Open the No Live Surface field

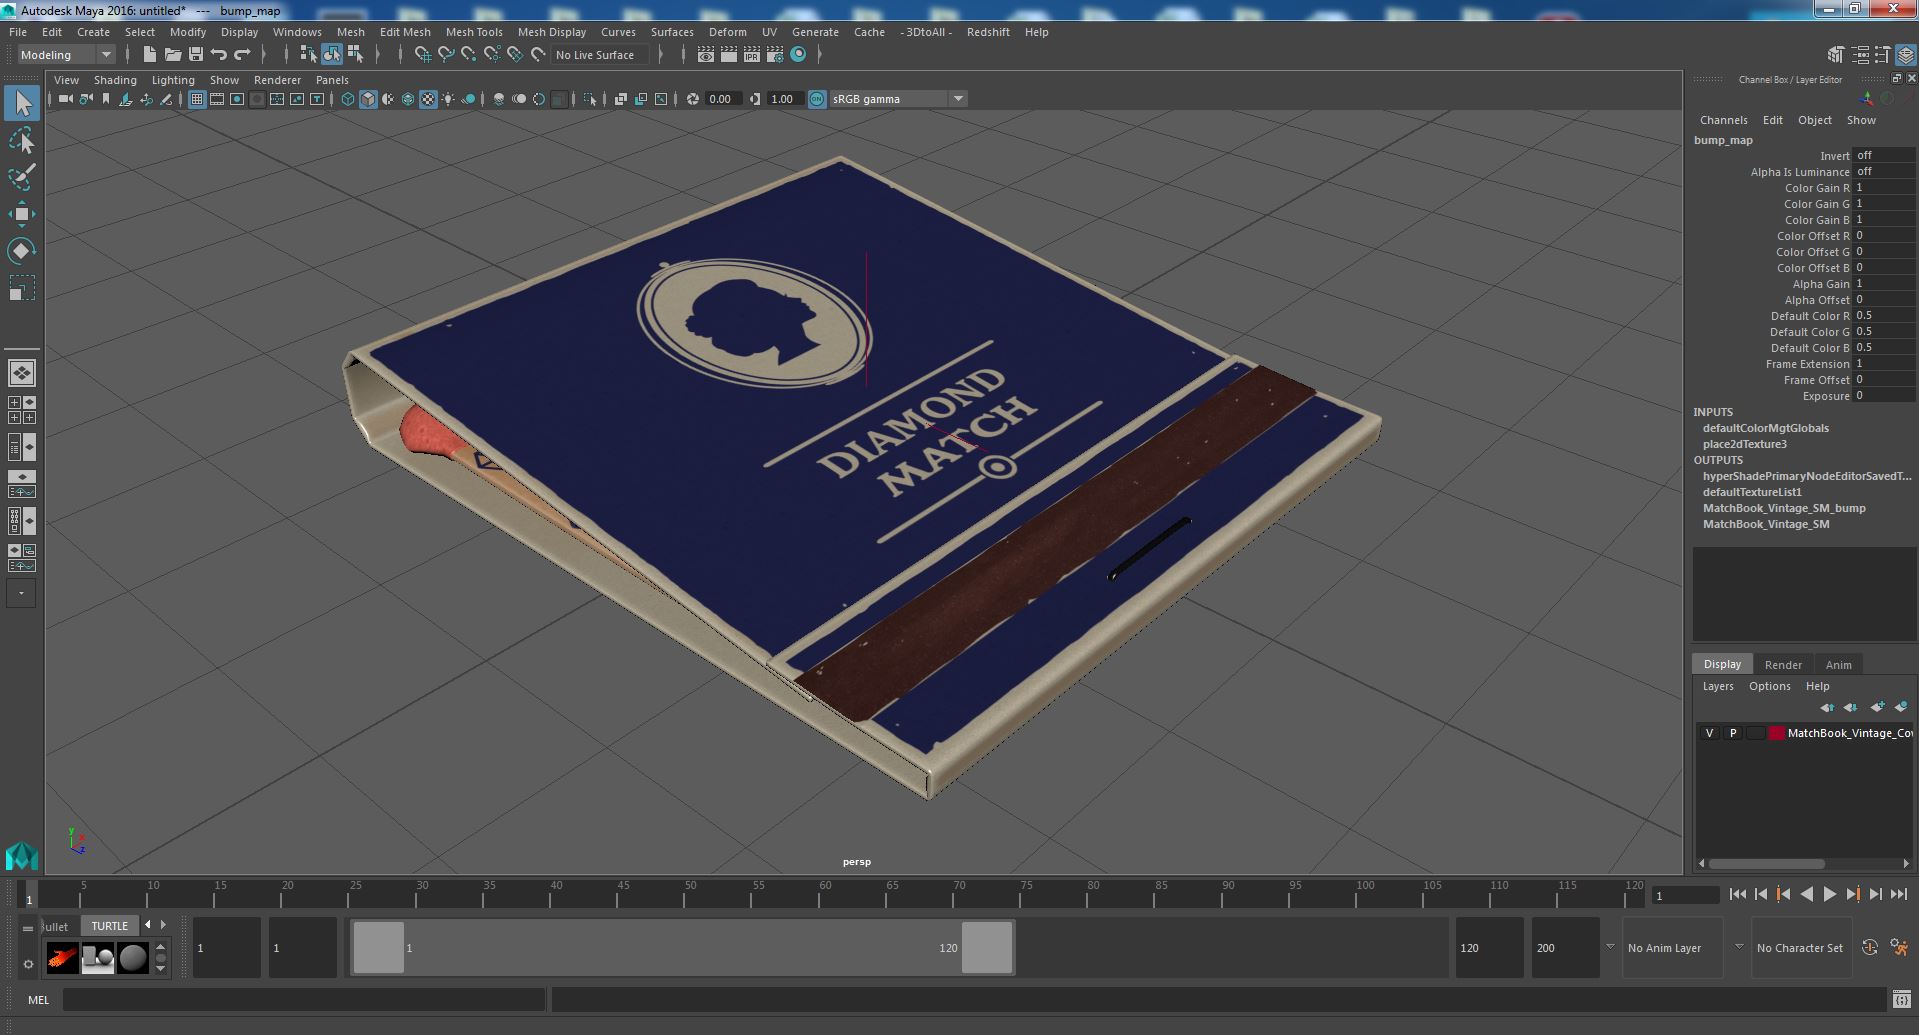[x=600, y=55]
